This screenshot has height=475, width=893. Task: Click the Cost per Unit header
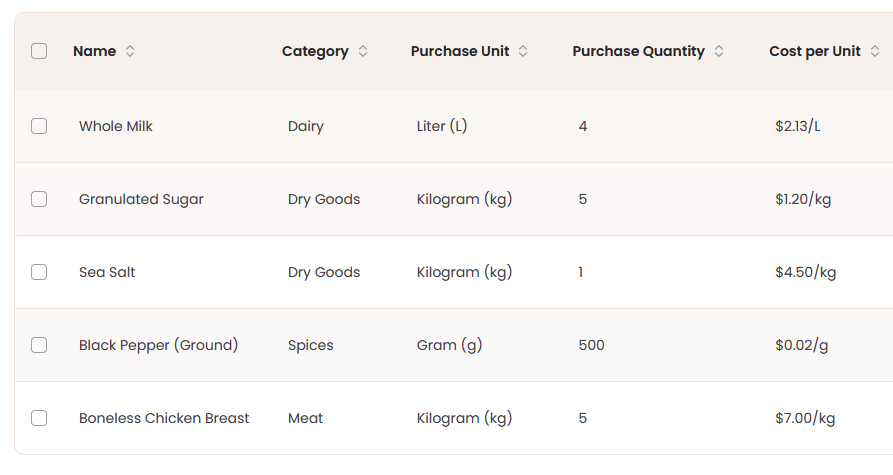[814, 51]
